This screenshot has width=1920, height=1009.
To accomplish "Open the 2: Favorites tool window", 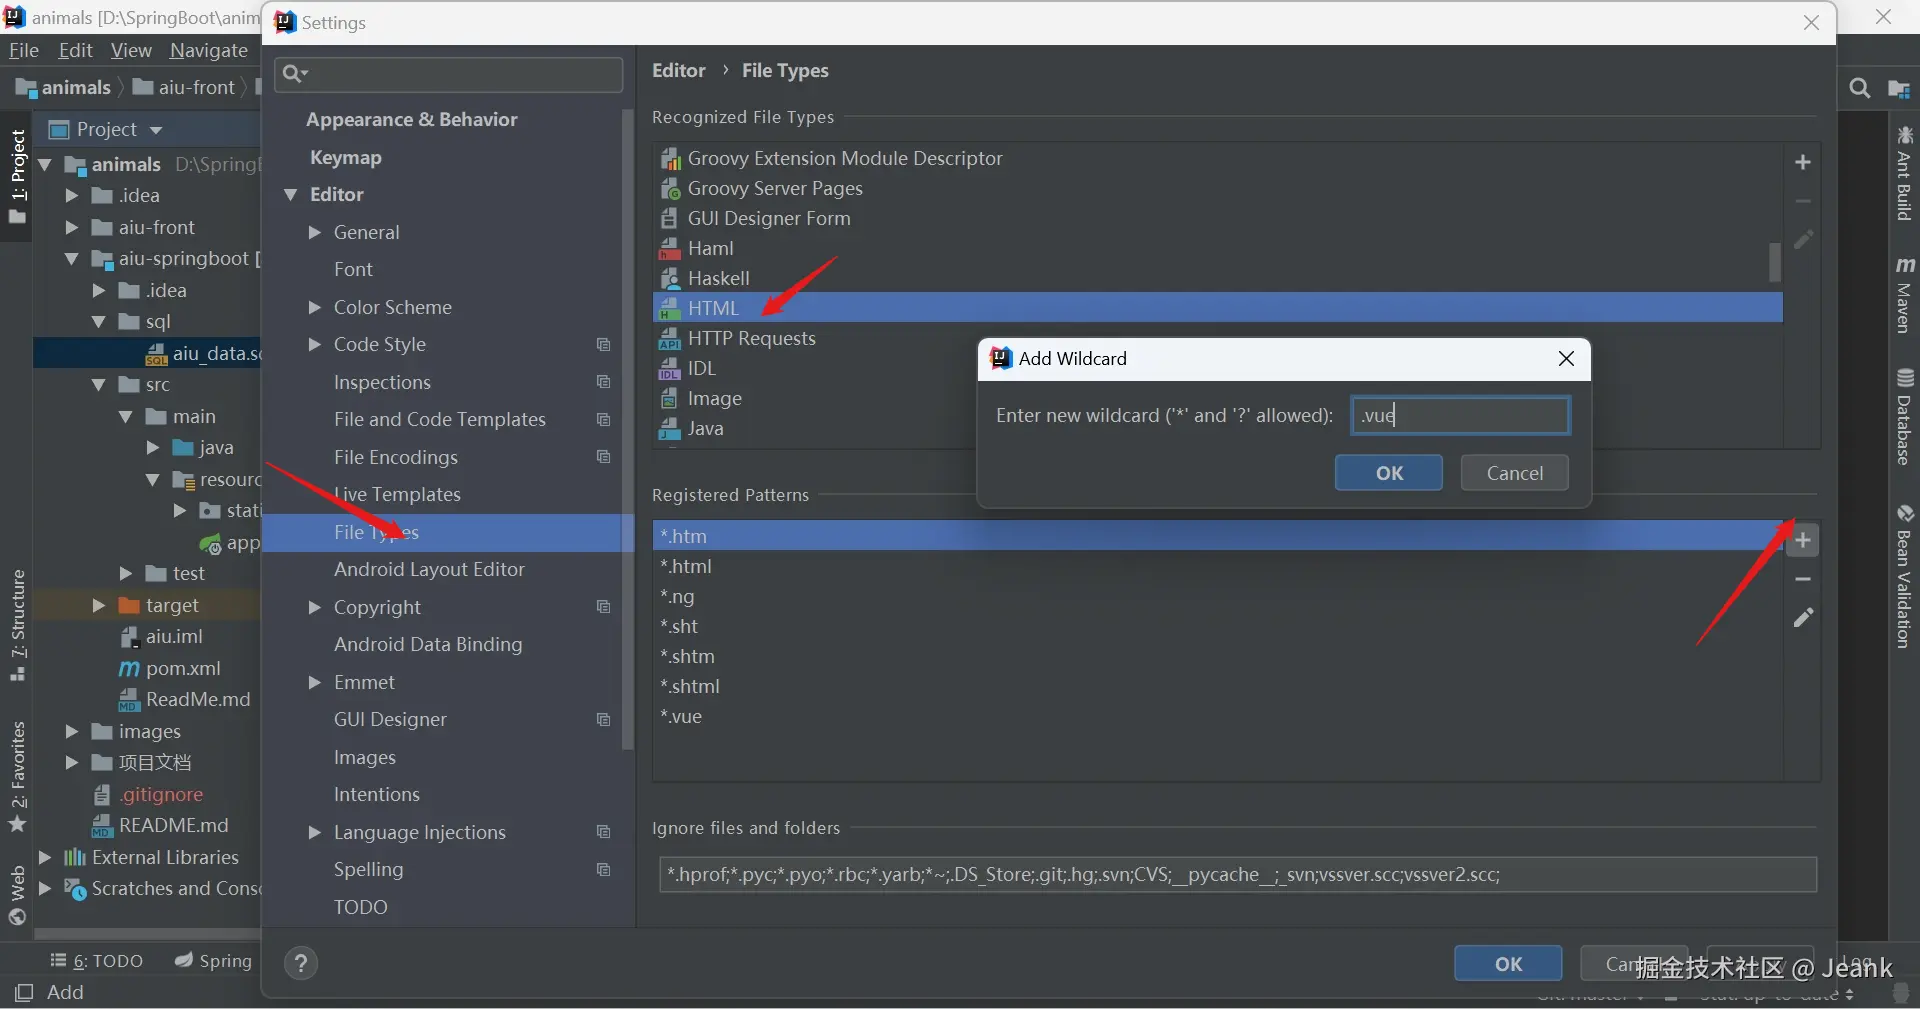I will (17, 776).
